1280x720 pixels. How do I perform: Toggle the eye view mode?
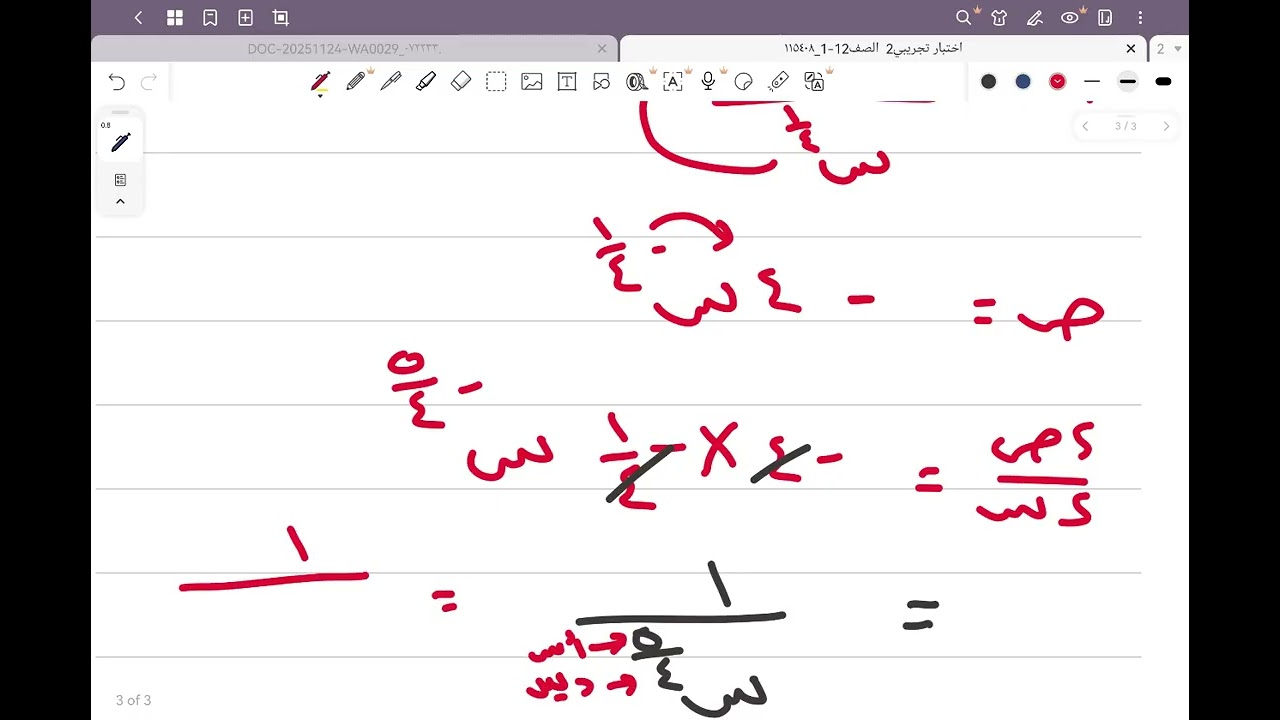pyautogui.click(x=1070, y=17)
